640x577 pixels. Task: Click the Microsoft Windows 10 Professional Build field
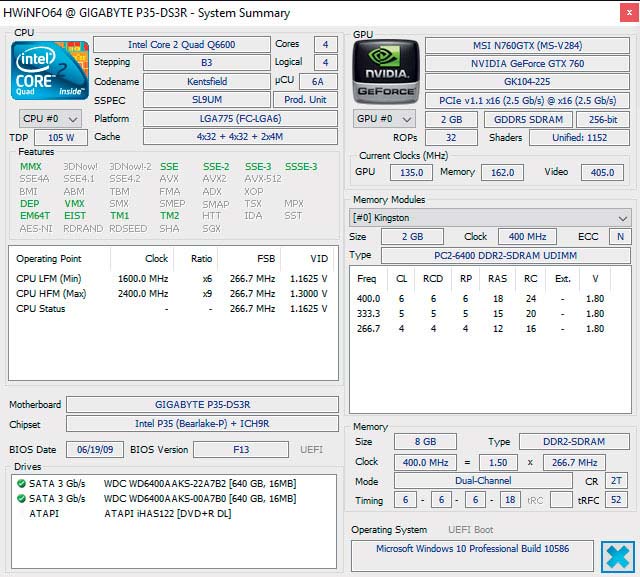472,556
